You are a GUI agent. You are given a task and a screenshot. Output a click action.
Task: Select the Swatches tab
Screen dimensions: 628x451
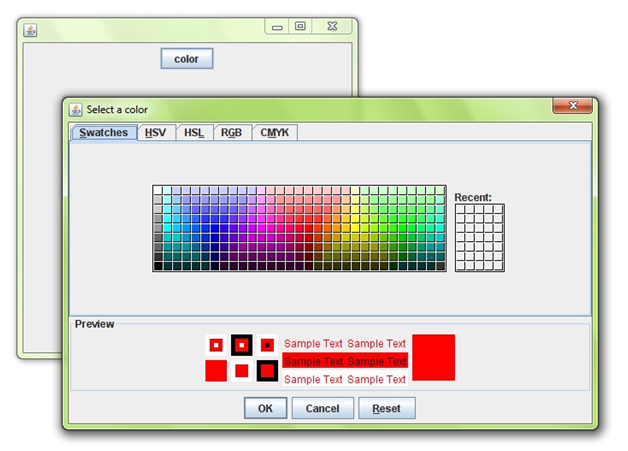click(104, 133)
